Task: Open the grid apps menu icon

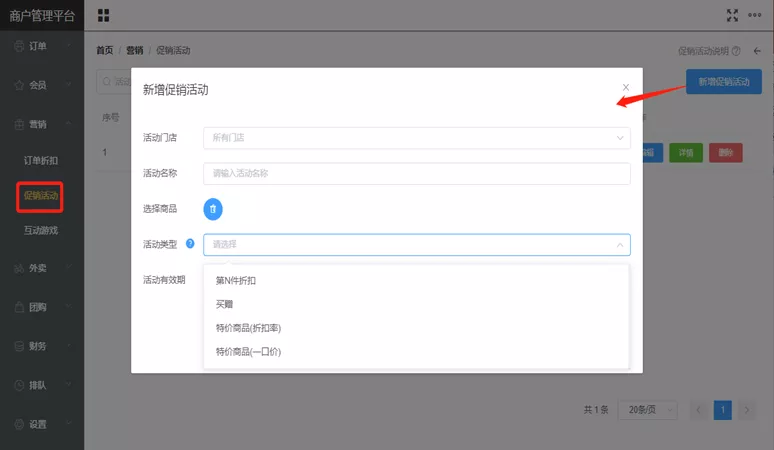Action: tap(103, 15)
